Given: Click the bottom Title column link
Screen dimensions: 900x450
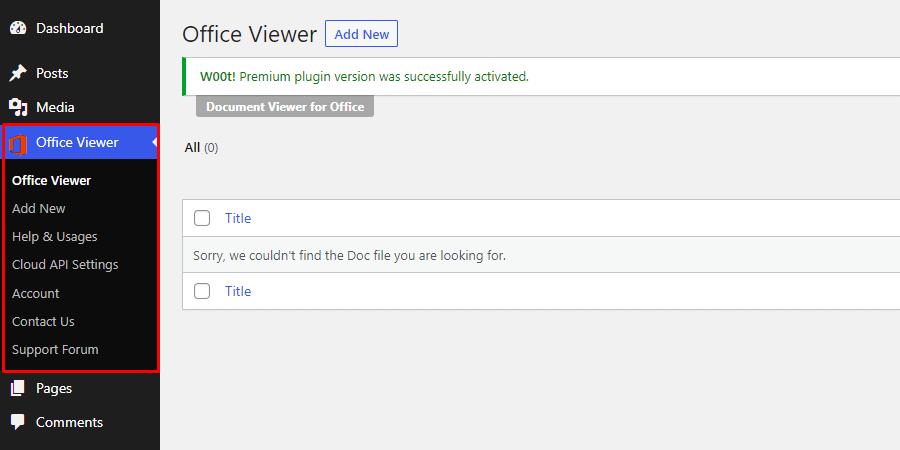Looking at the screenshot, I should 238,291.
